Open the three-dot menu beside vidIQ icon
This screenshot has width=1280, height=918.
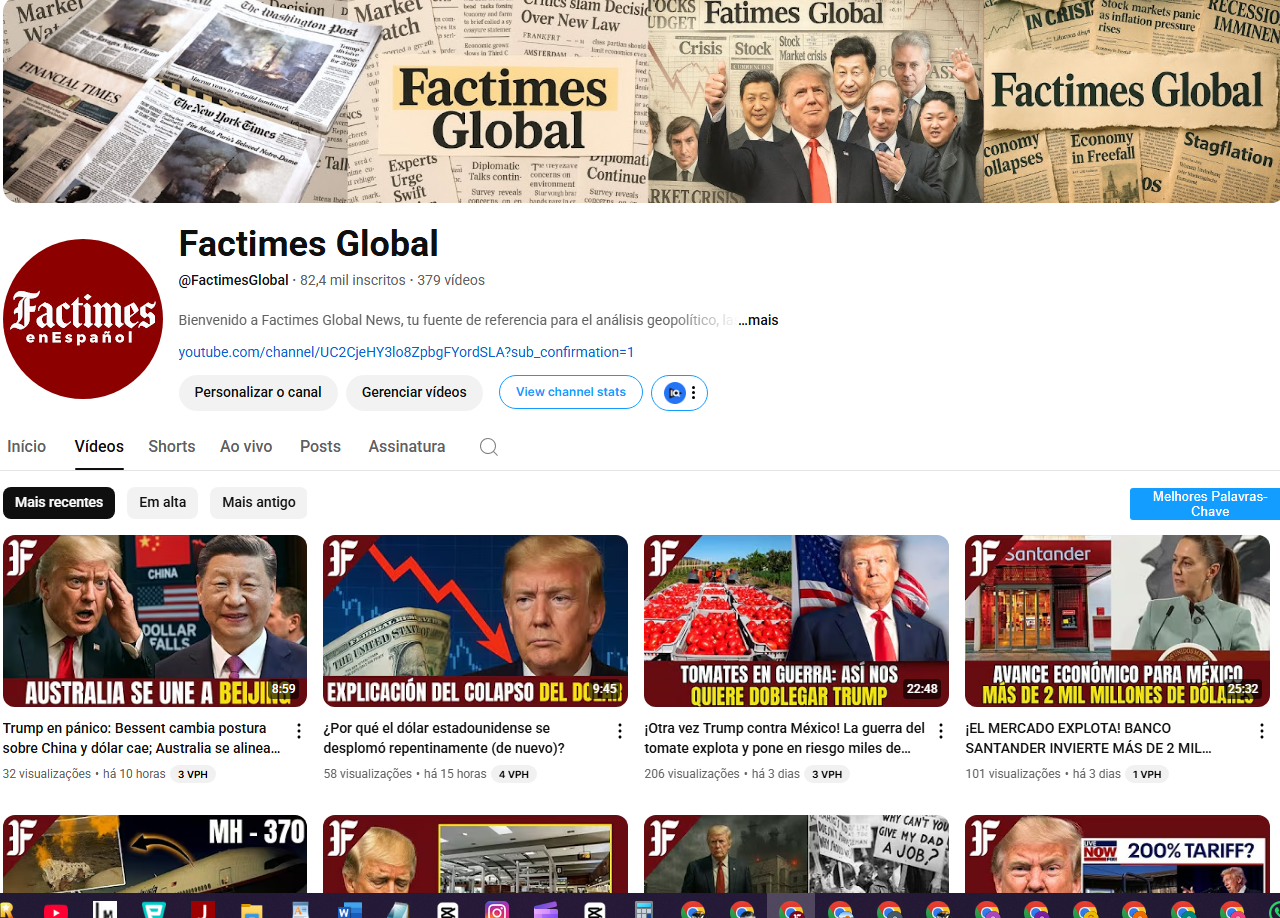694,393
